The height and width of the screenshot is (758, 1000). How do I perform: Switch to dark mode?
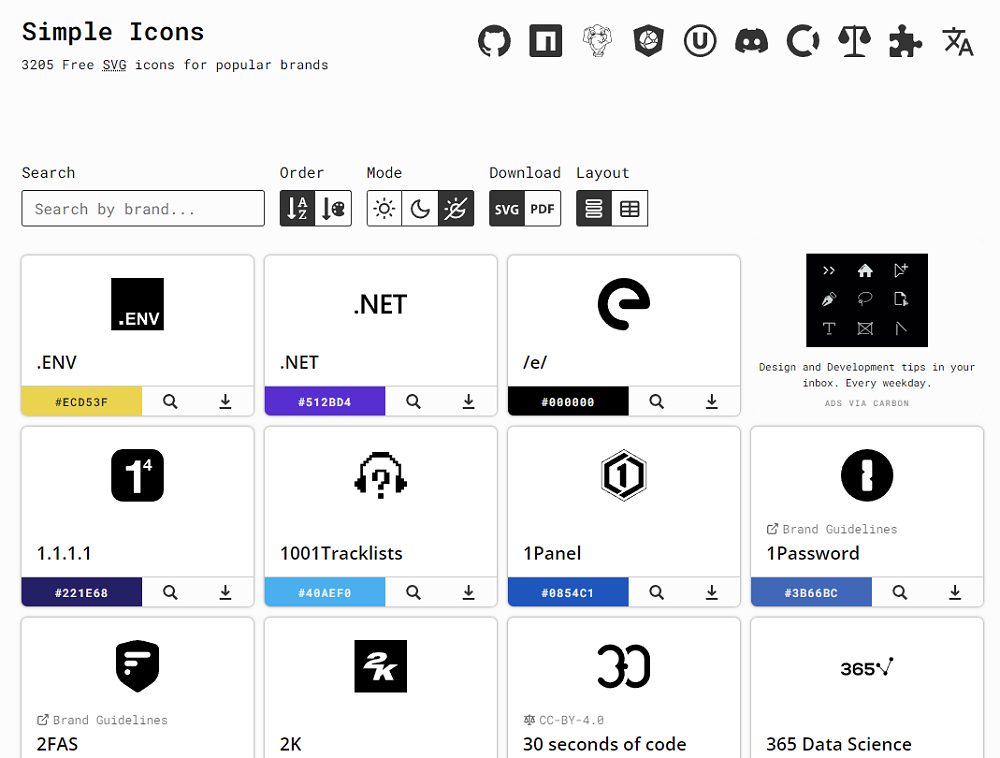coord(420,208)
